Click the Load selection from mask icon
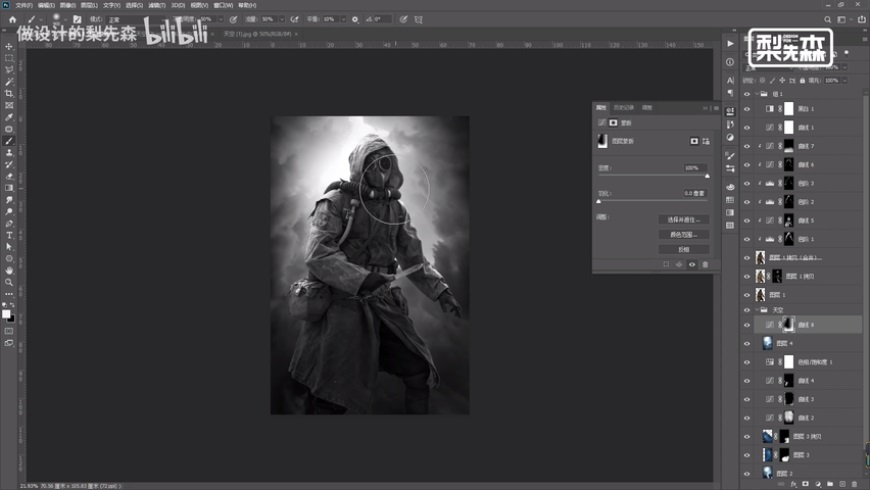This screenshot has height=490, width=870. 666,265
